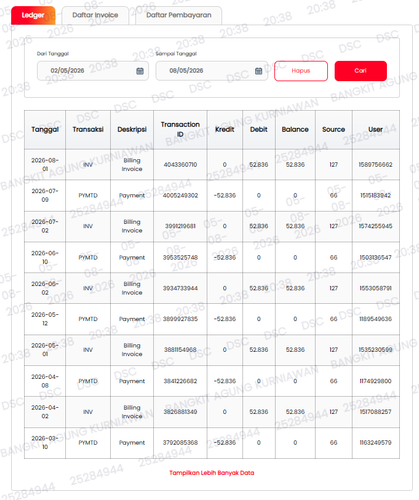Click the date cell 2026-04-02

pyautogui.click(x=45, y=412)
